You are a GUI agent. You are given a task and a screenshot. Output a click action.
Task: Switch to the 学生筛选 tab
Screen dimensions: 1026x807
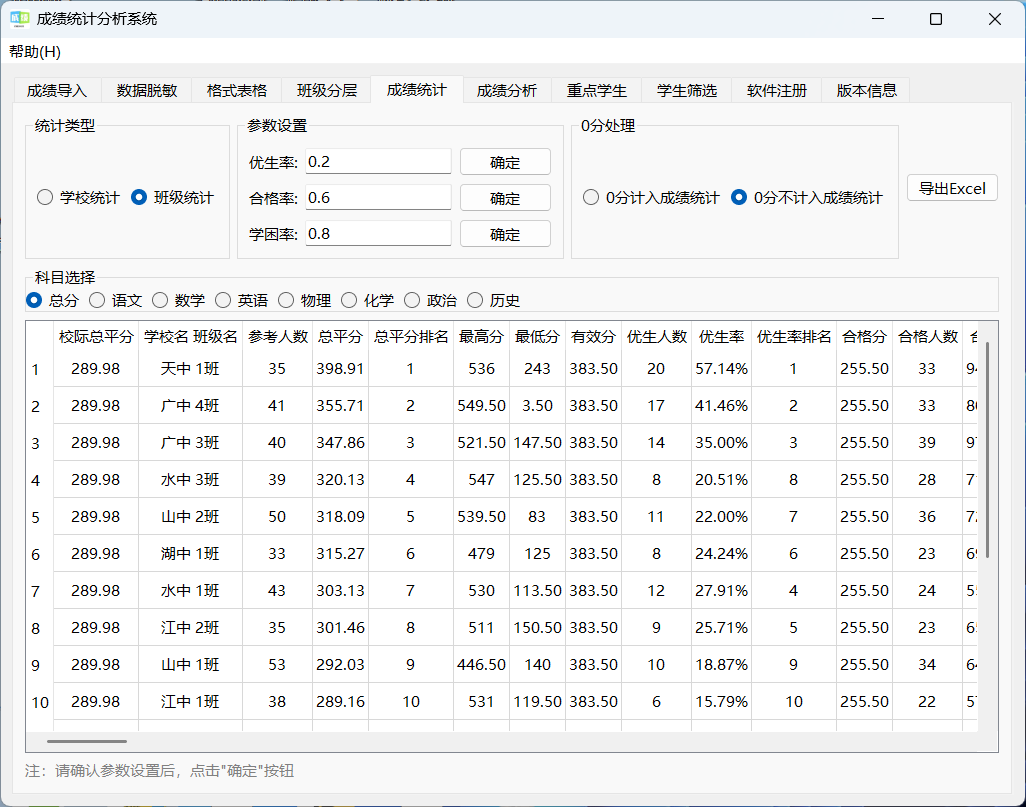[687, 89]
